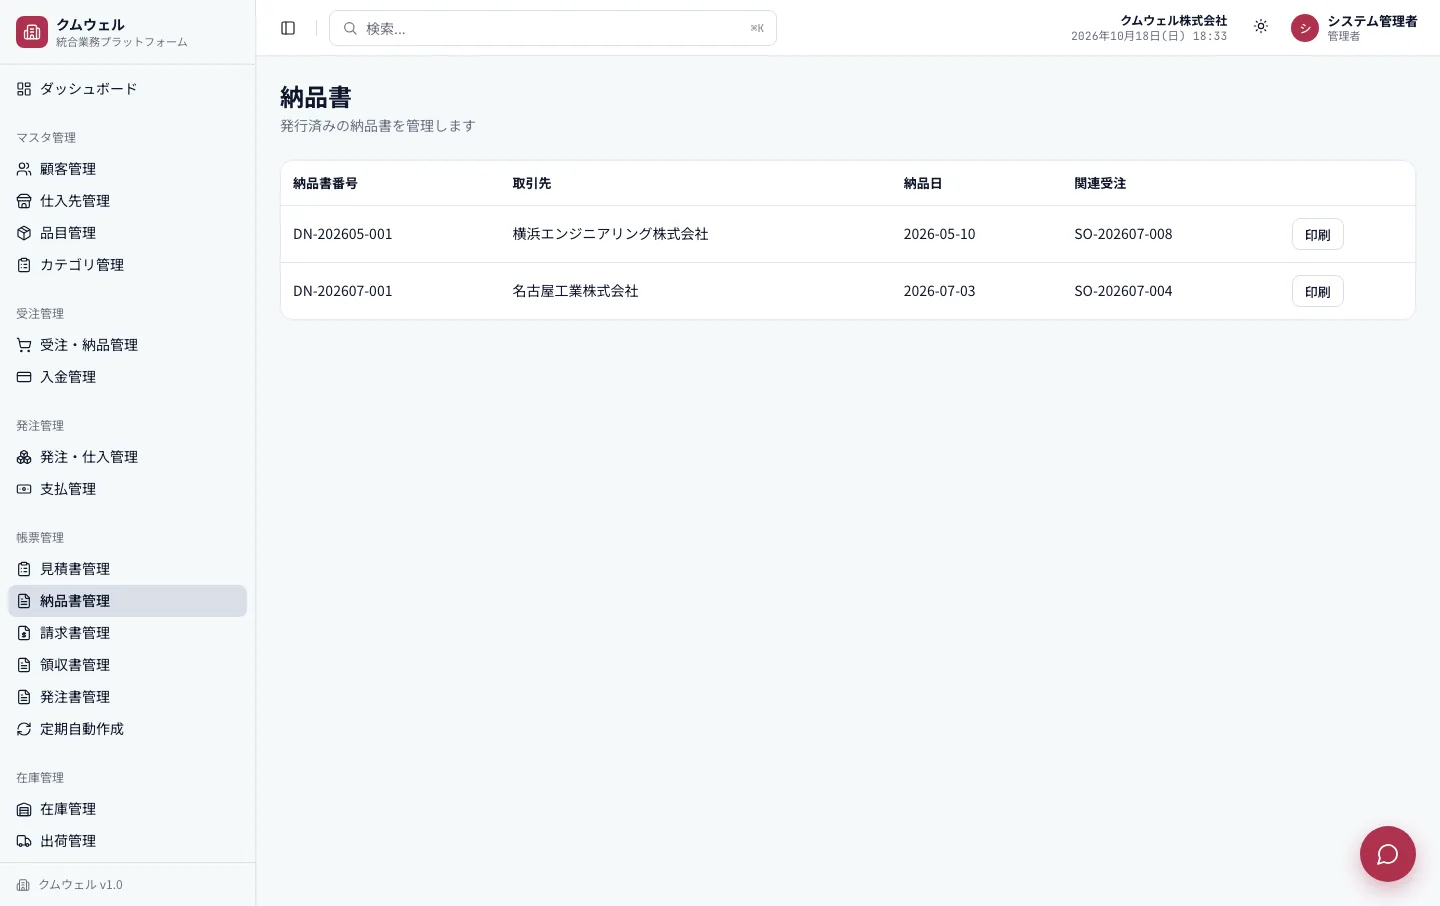The height and width of the screenshot is (906, 1440).
Task: Click the 関連受注 column header
Action: 1100,183
